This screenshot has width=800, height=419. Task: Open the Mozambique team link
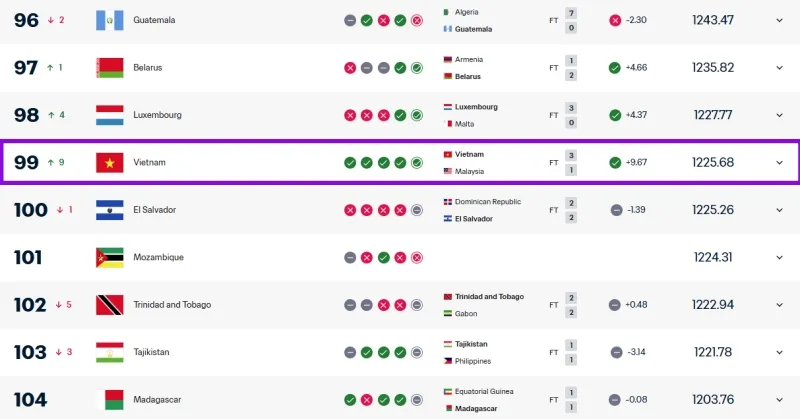158,257
